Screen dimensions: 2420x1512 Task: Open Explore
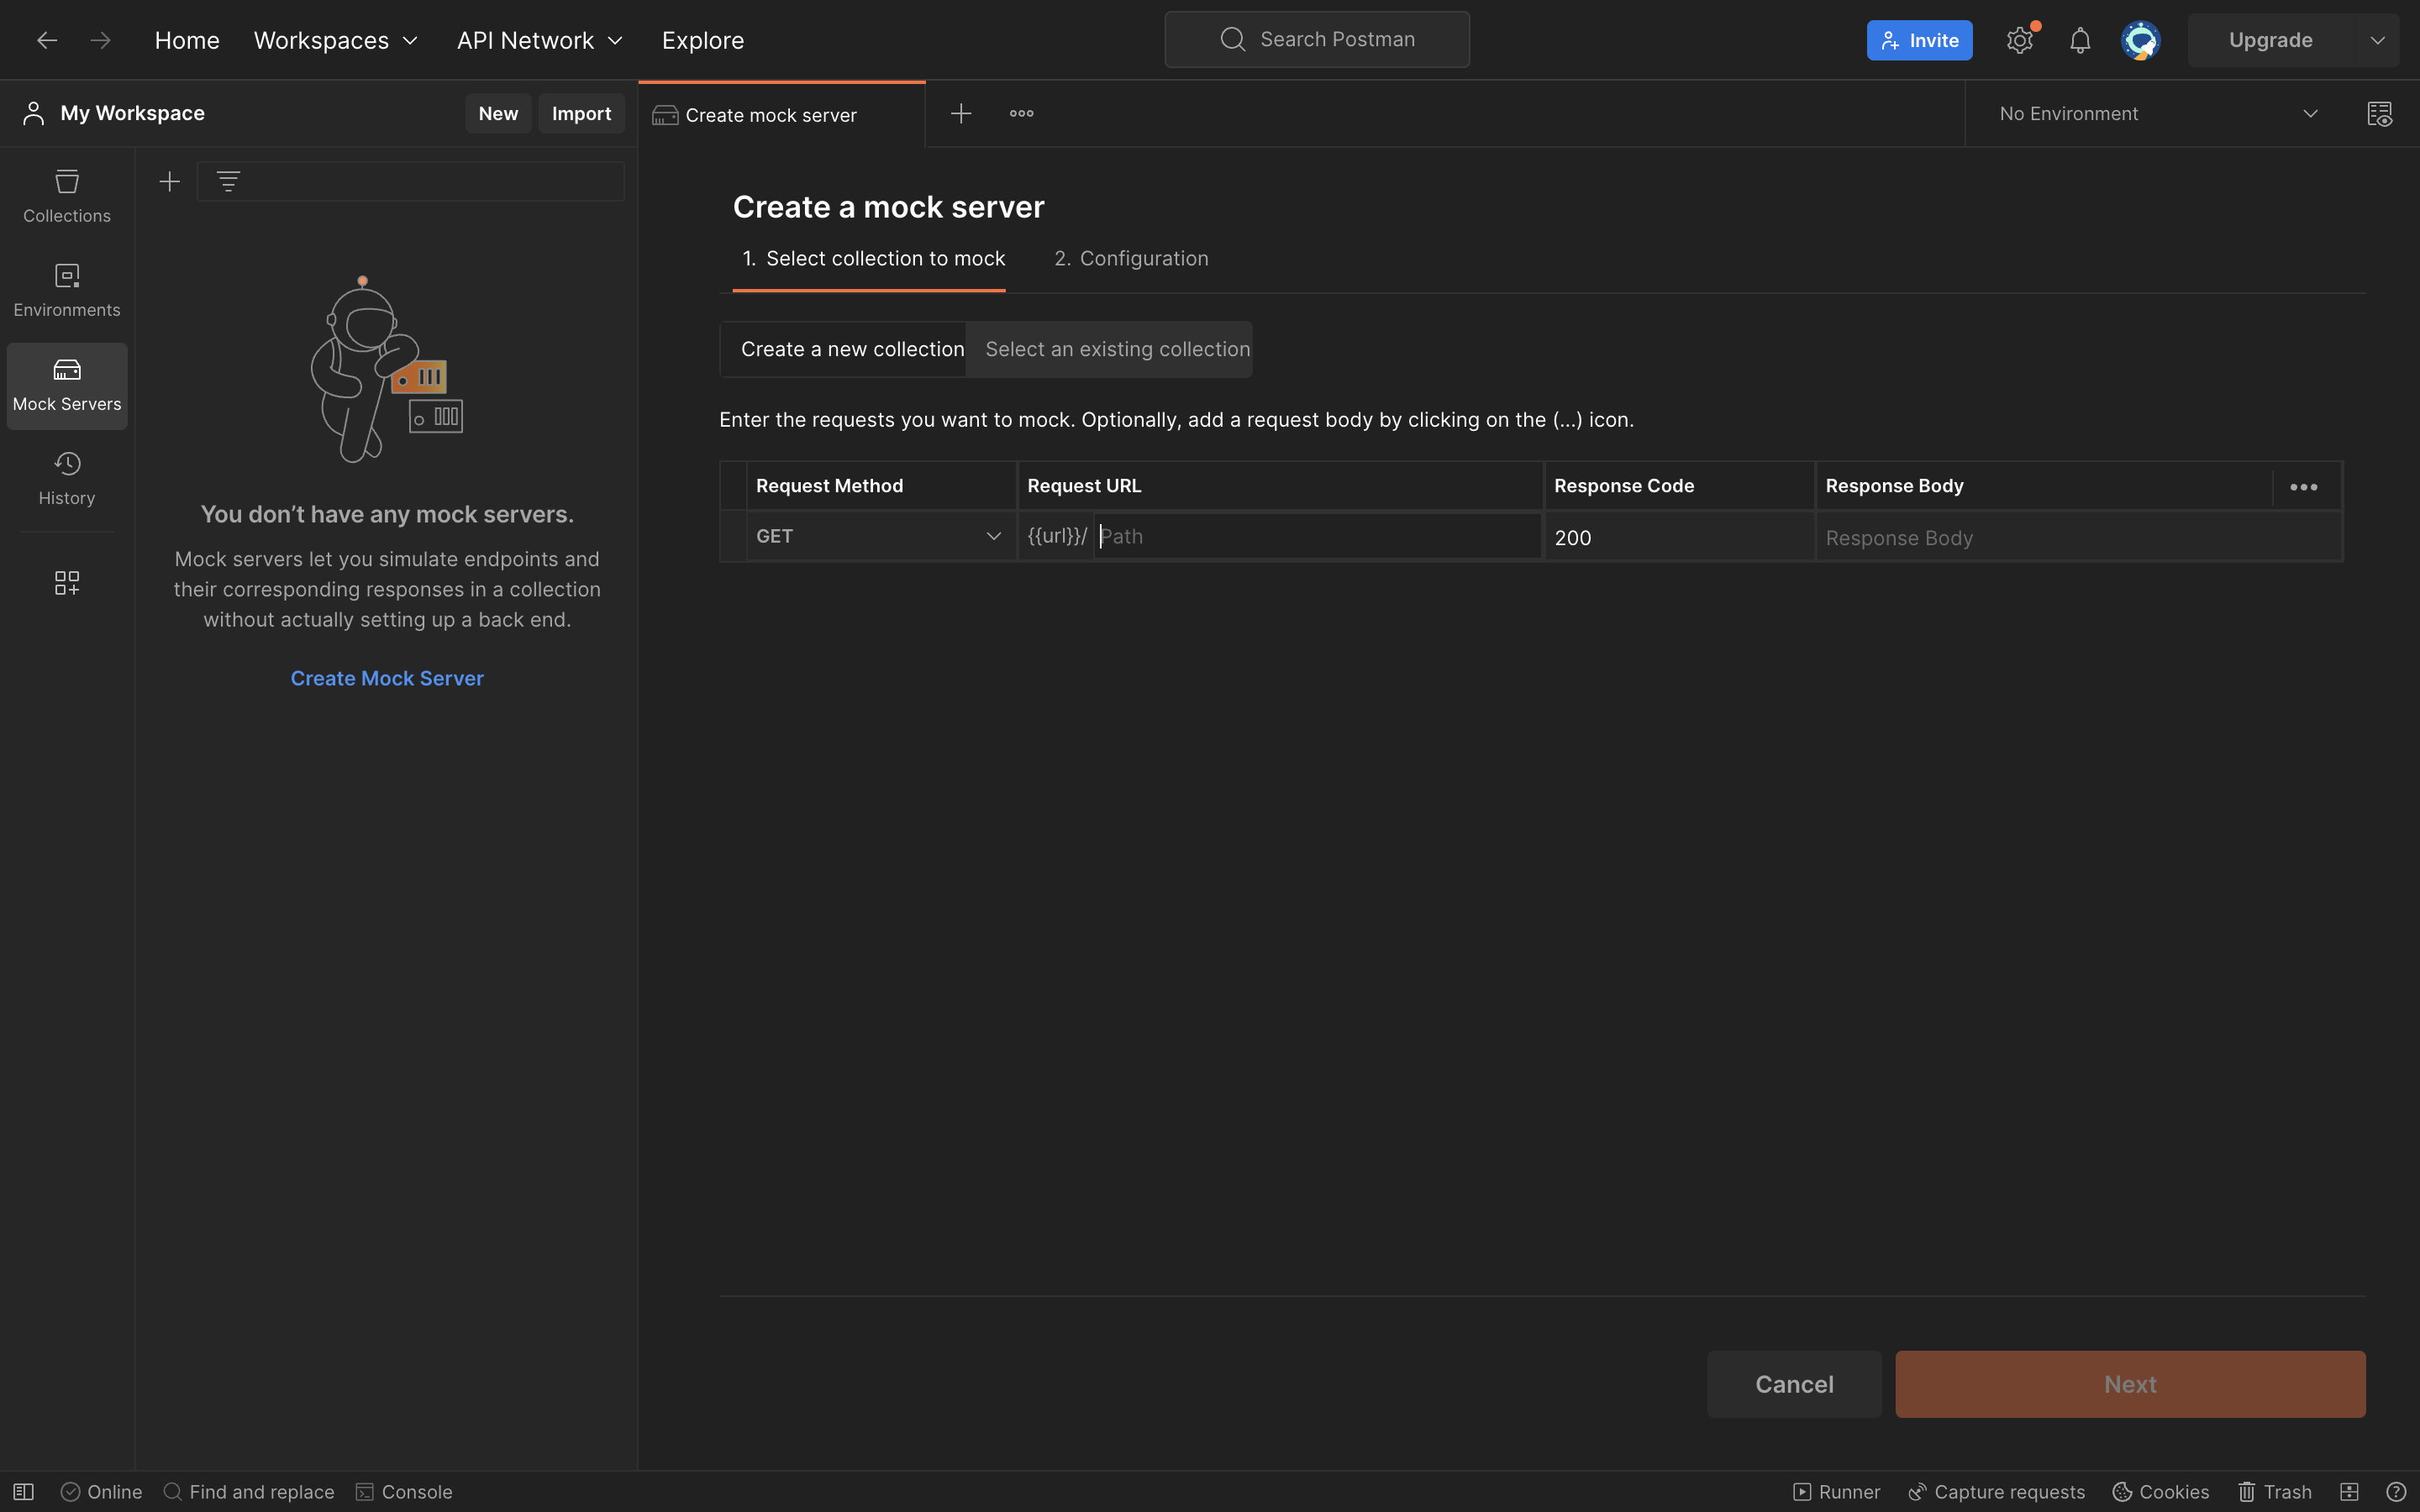pyautogui.click(x=703, y=40)
